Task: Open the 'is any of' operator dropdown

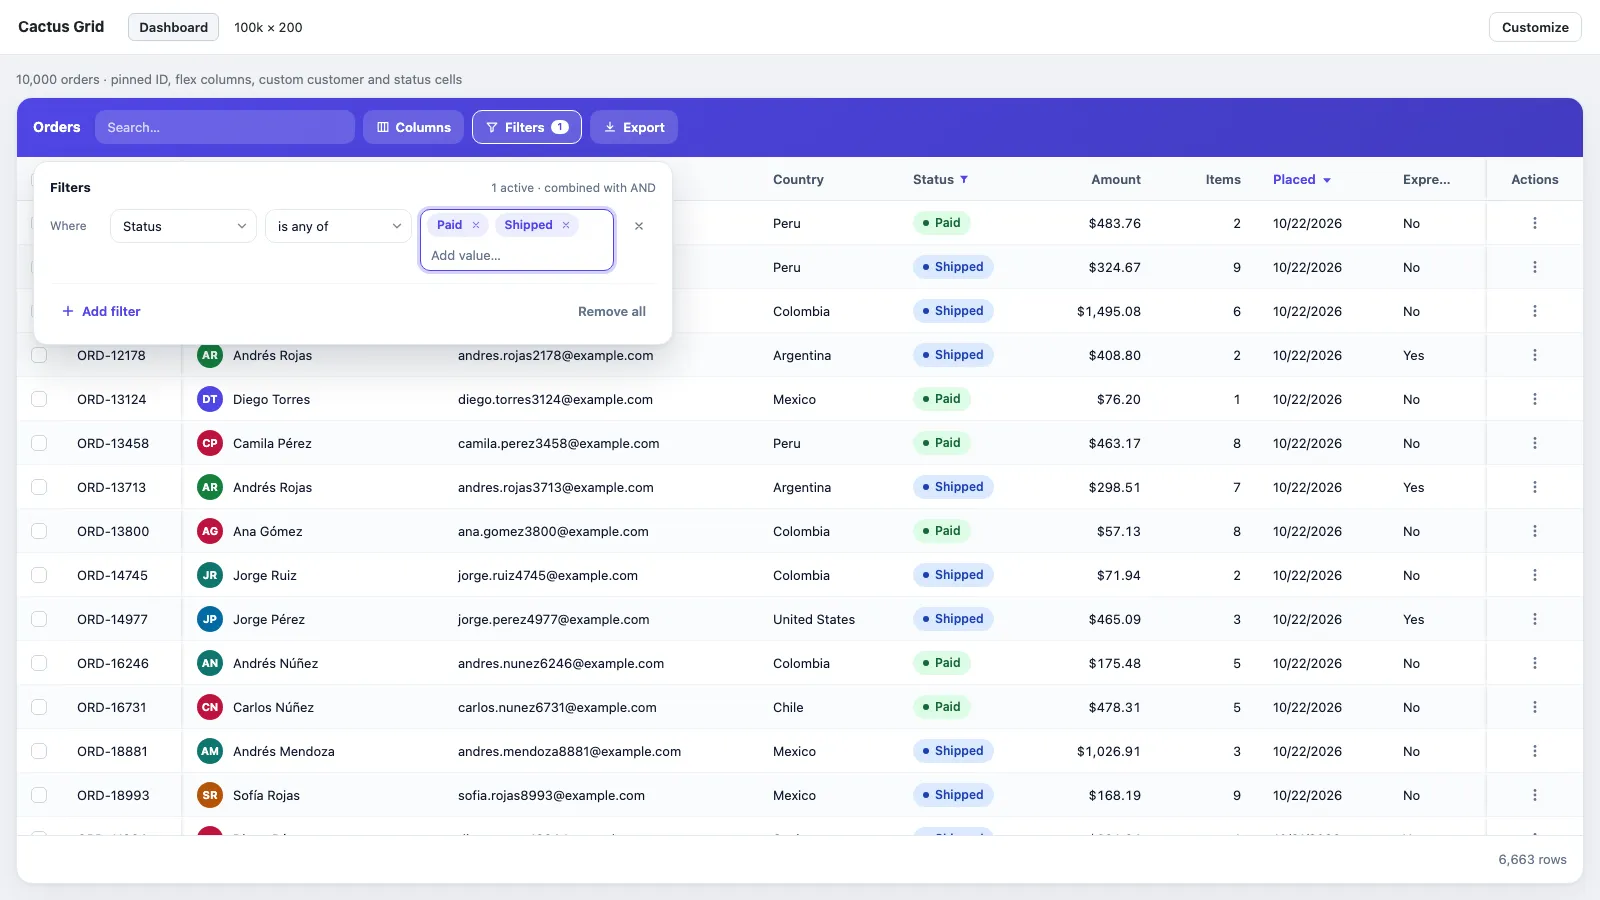Action: (x=339, y=226)
